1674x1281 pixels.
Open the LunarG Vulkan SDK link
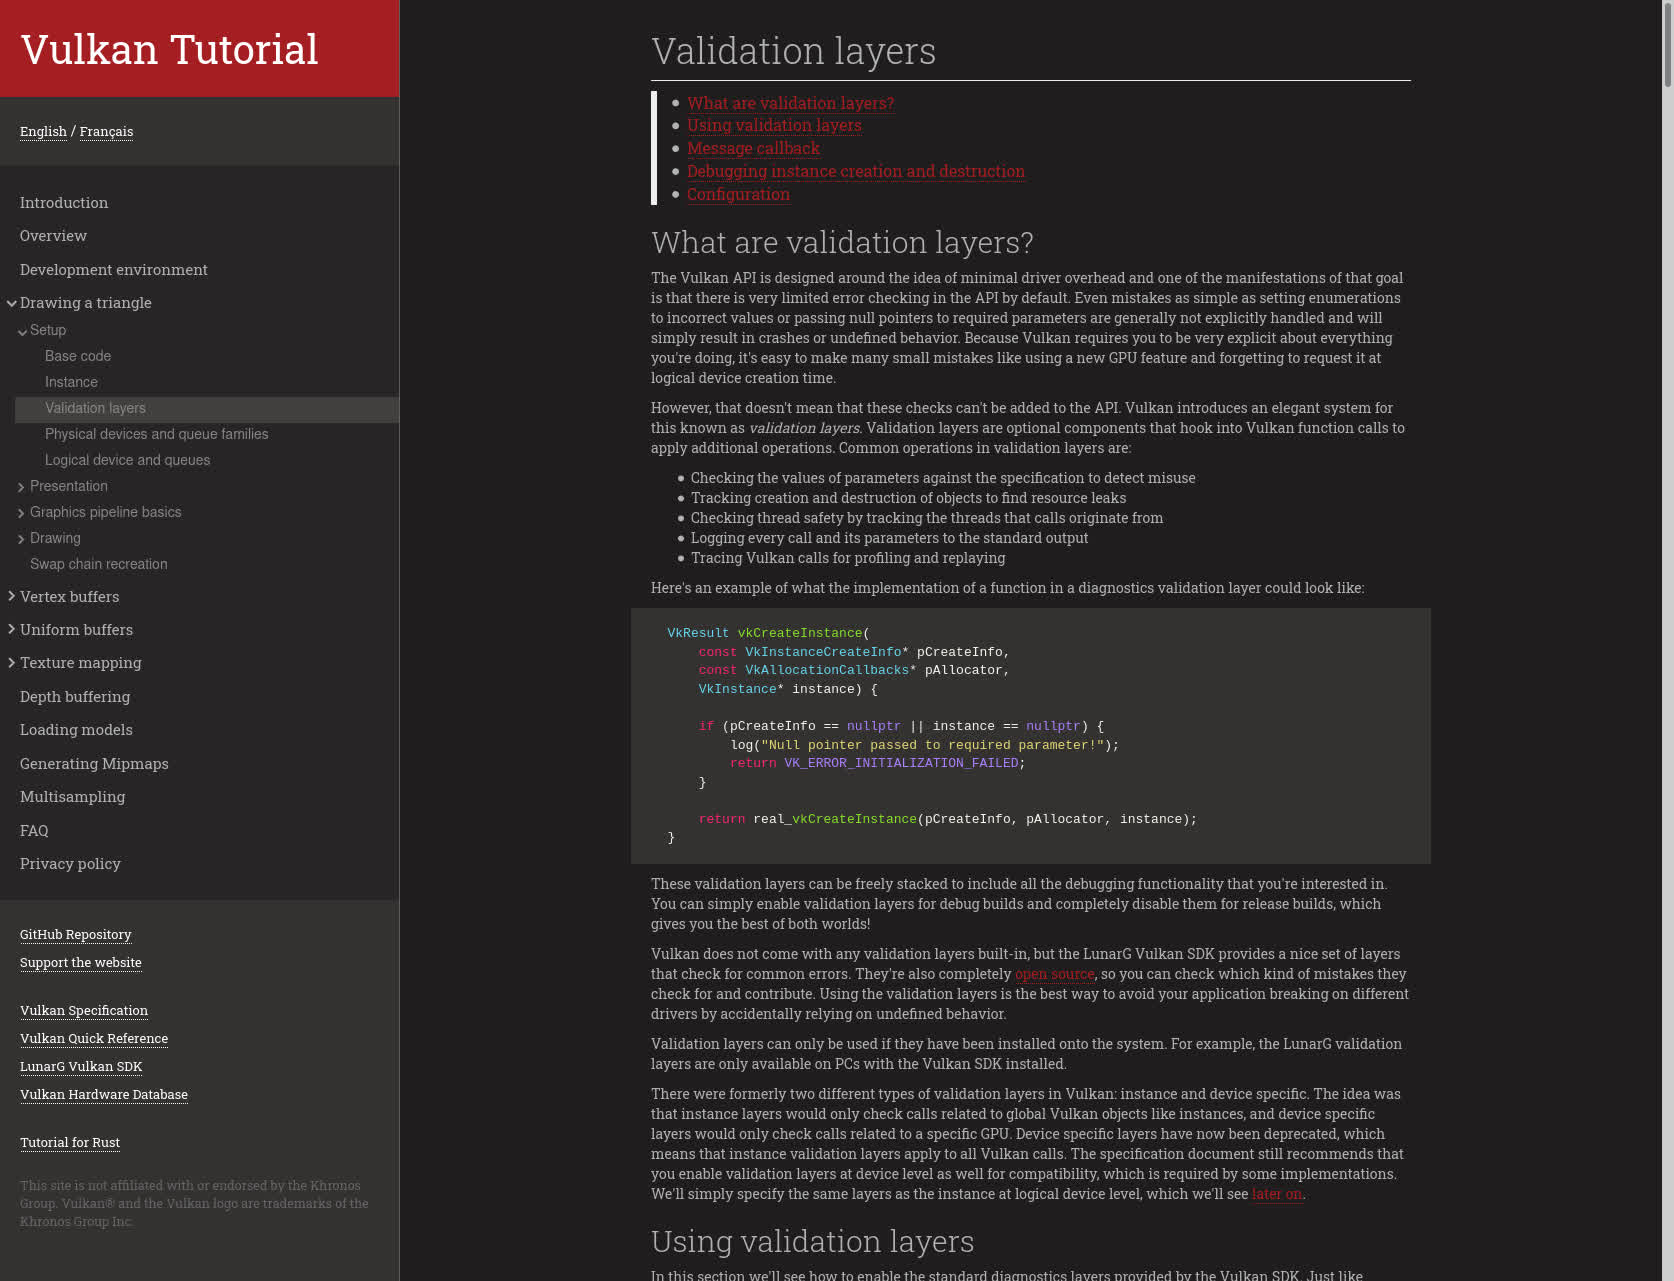pos(81,1066)
